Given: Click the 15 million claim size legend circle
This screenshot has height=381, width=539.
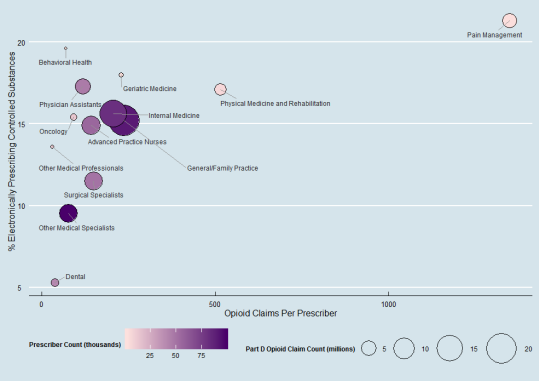Looking at the screenshot, I should click(x=450, y=348).
